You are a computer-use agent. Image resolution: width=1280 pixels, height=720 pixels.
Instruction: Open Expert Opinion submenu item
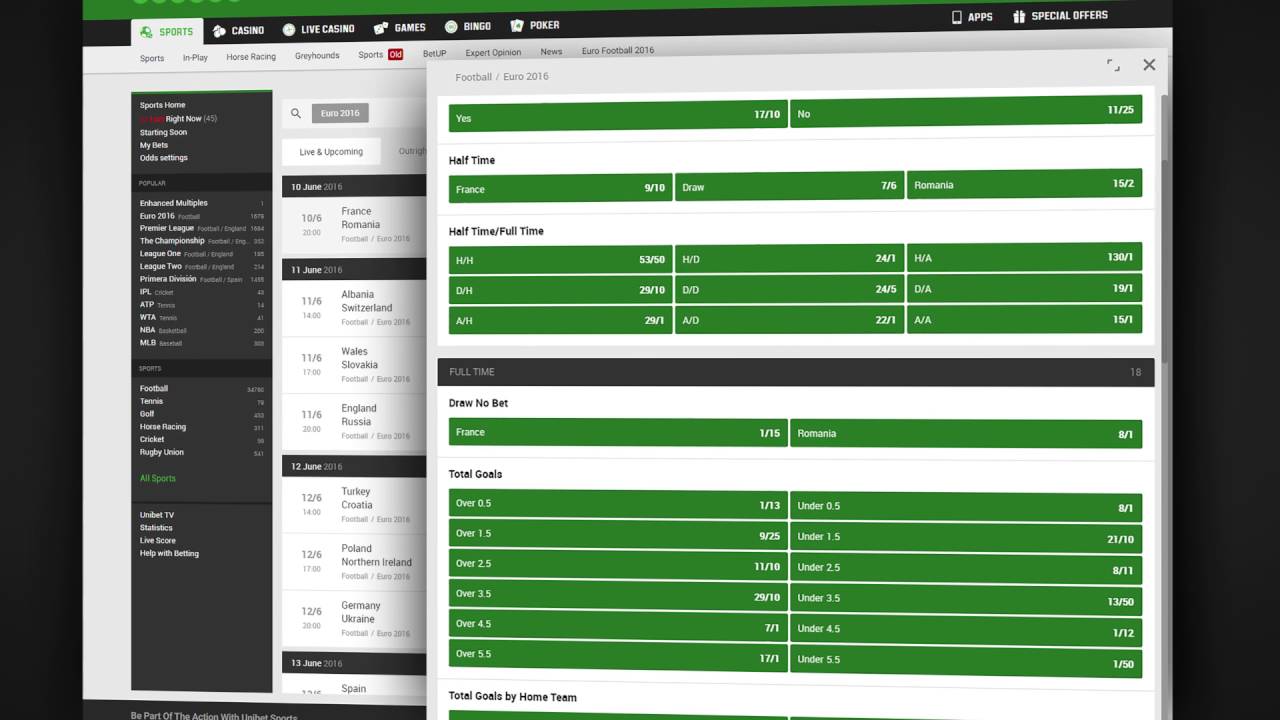(x=493, y=52)
